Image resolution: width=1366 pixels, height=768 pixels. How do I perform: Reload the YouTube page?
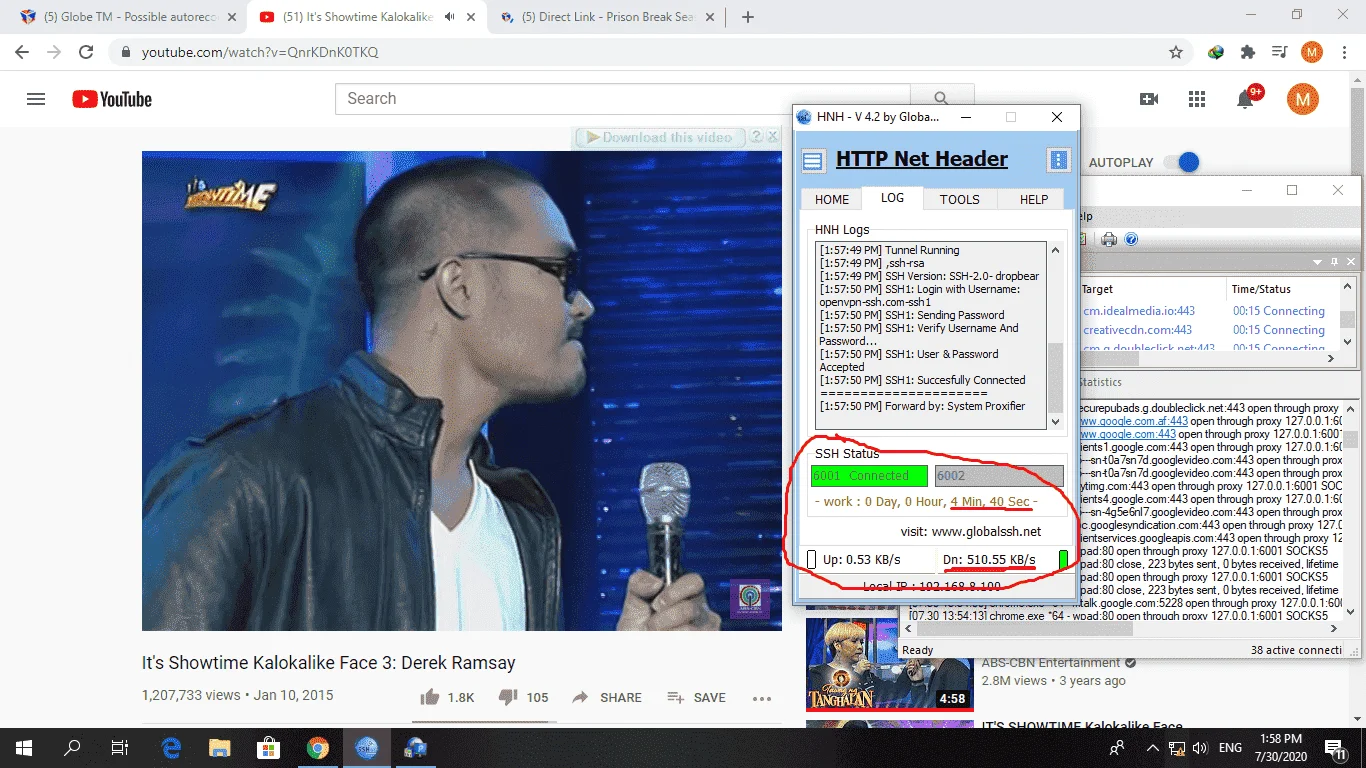tap(86, 52)
